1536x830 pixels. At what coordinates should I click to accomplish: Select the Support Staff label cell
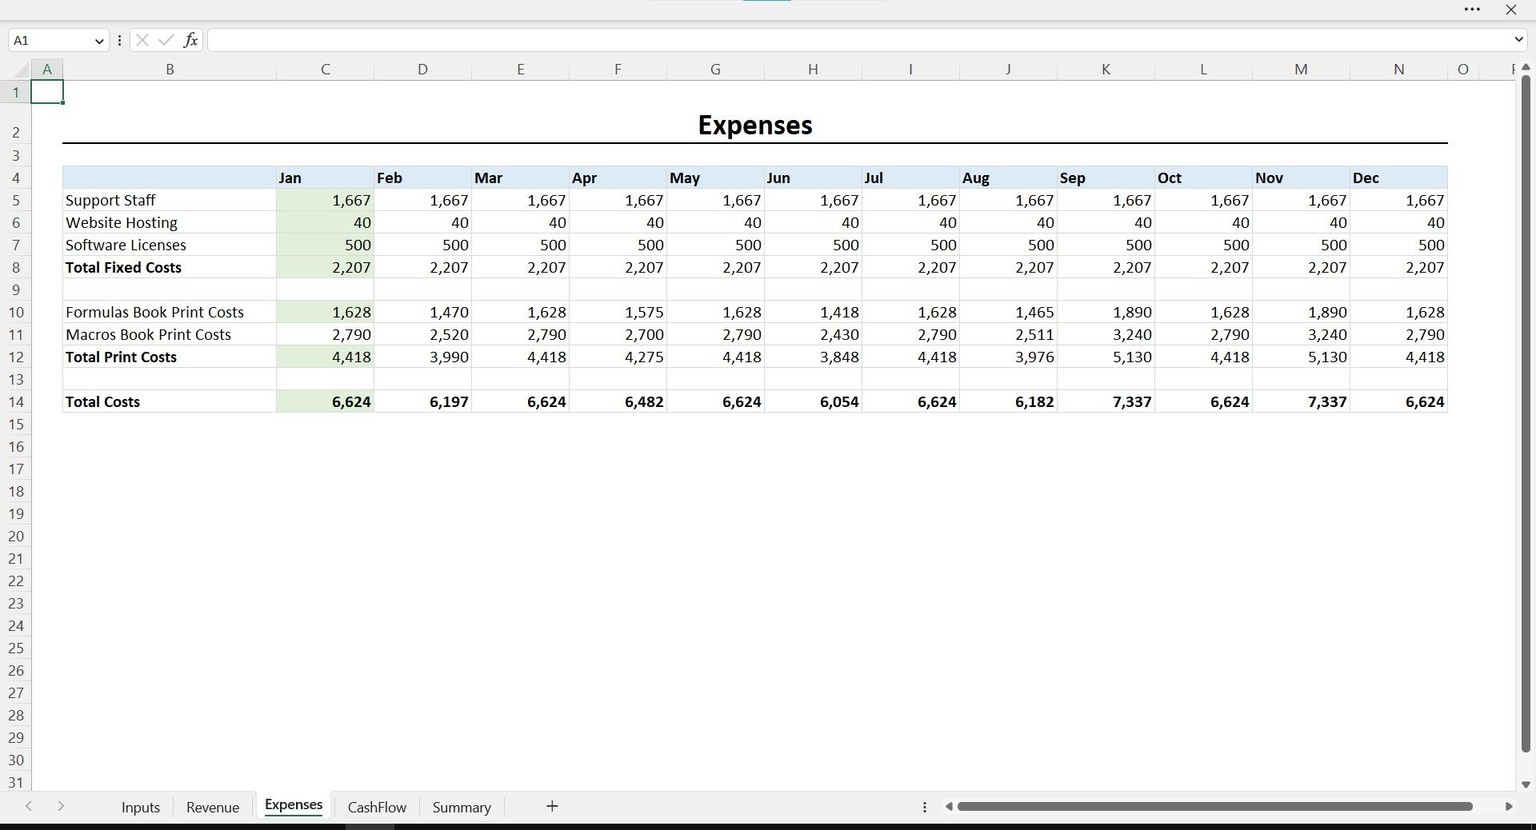169,200
